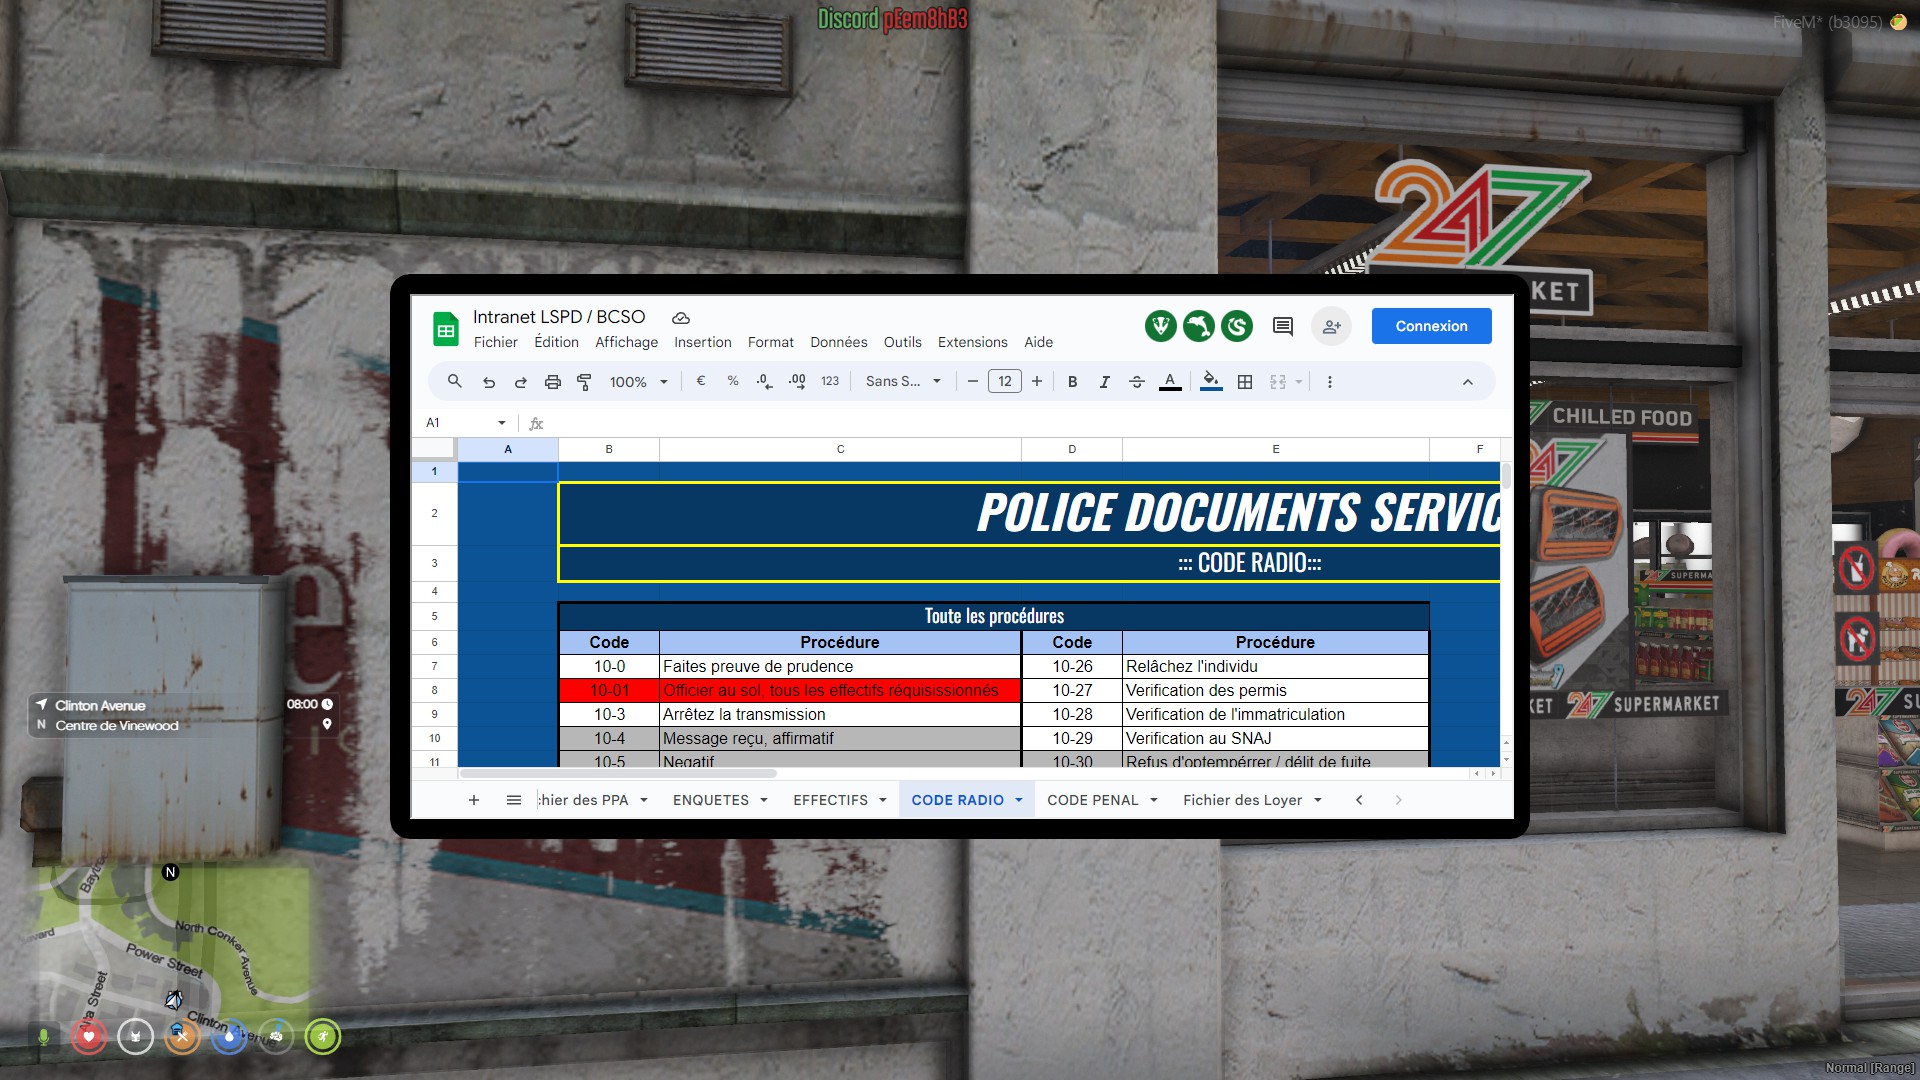Open the Données menu
The height and width of the screenshot is (1080, 1920).
(838, 342)
